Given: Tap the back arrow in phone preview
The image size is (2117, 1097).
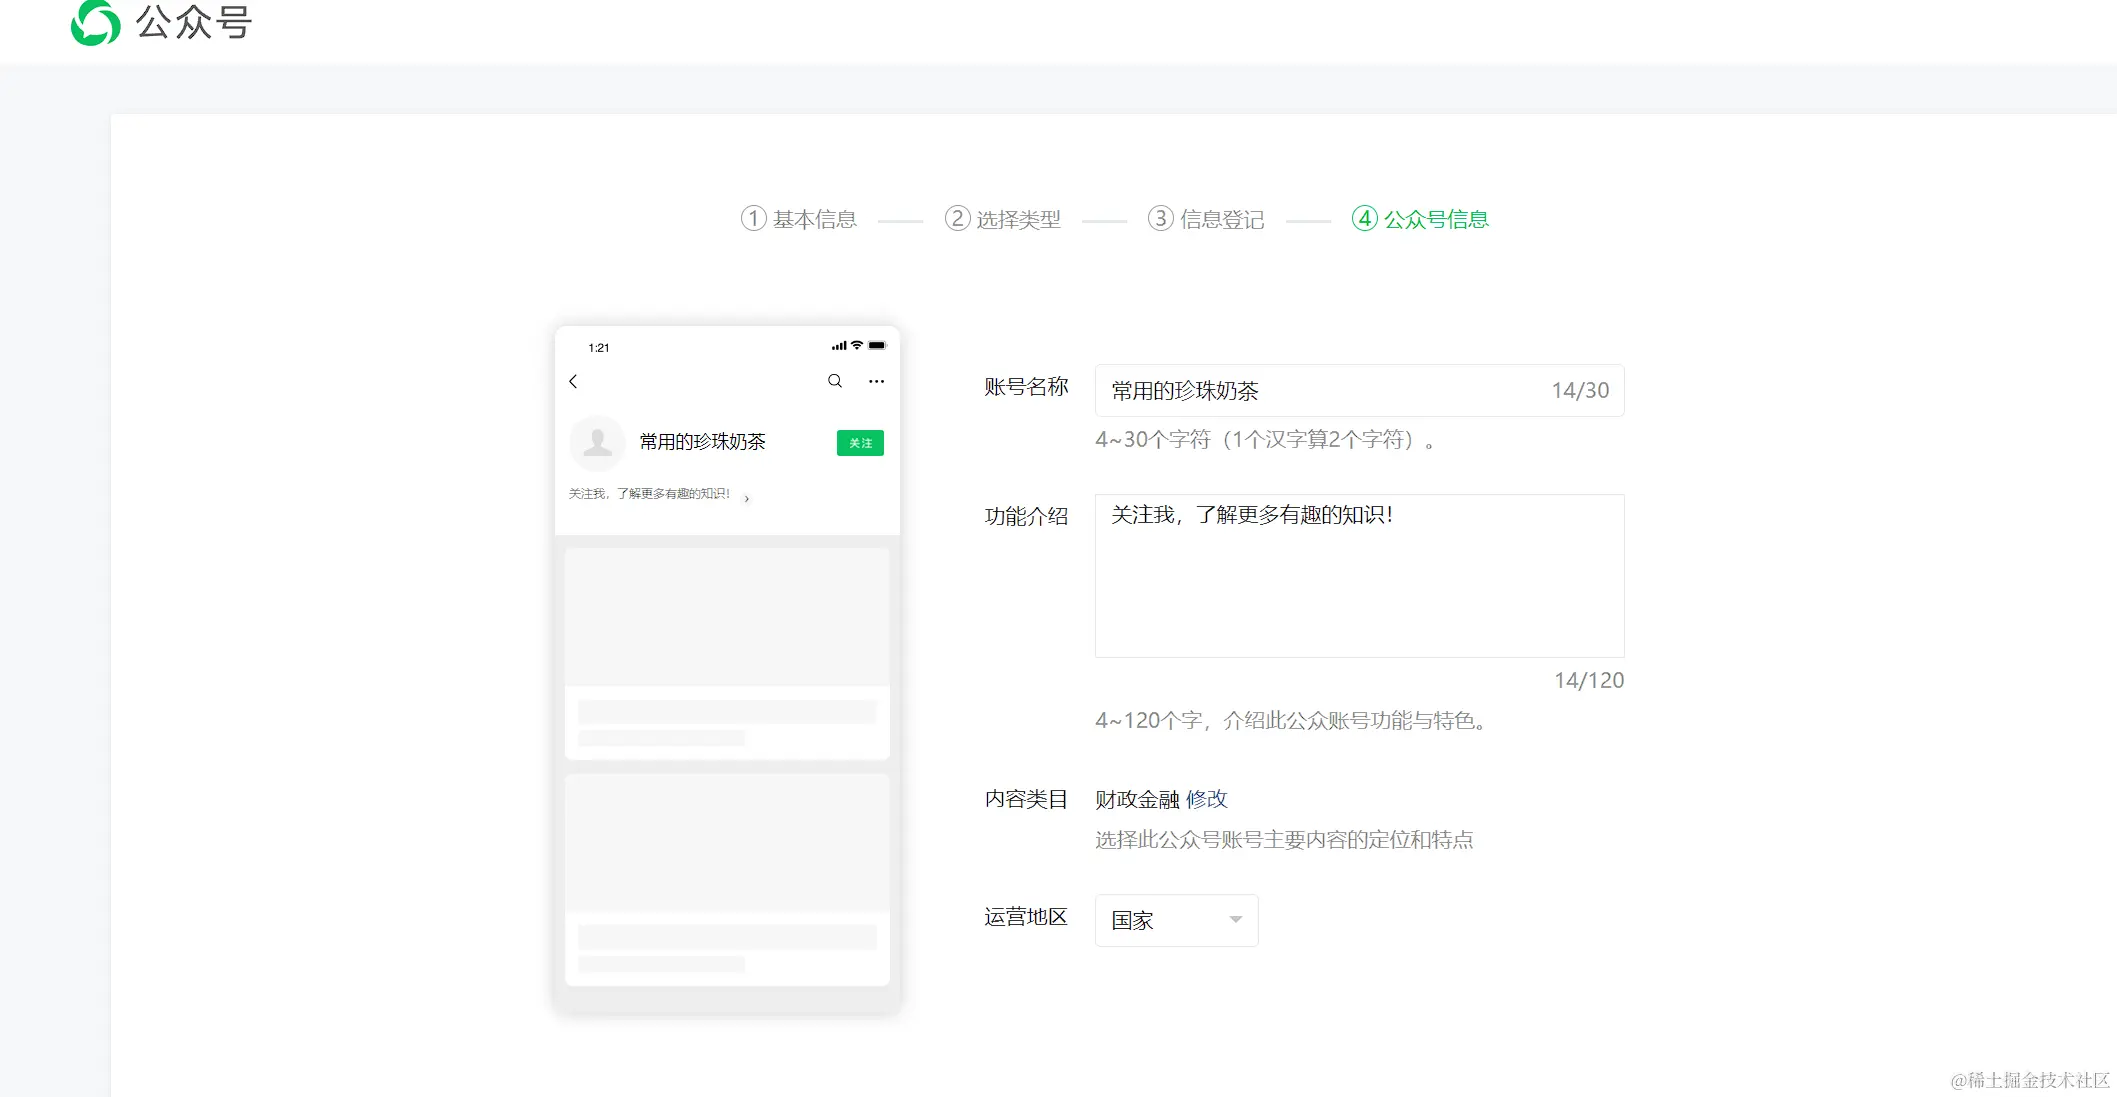Looking at the screenshot, I should (x=573, y=381).
